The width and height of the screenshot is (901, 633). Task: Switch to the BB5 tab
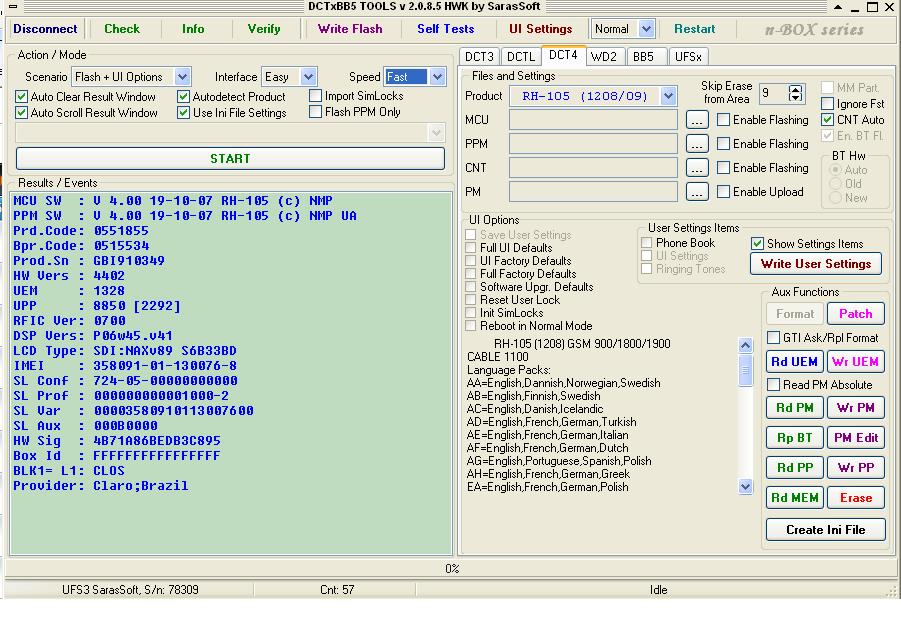click(x=643, y=57)
